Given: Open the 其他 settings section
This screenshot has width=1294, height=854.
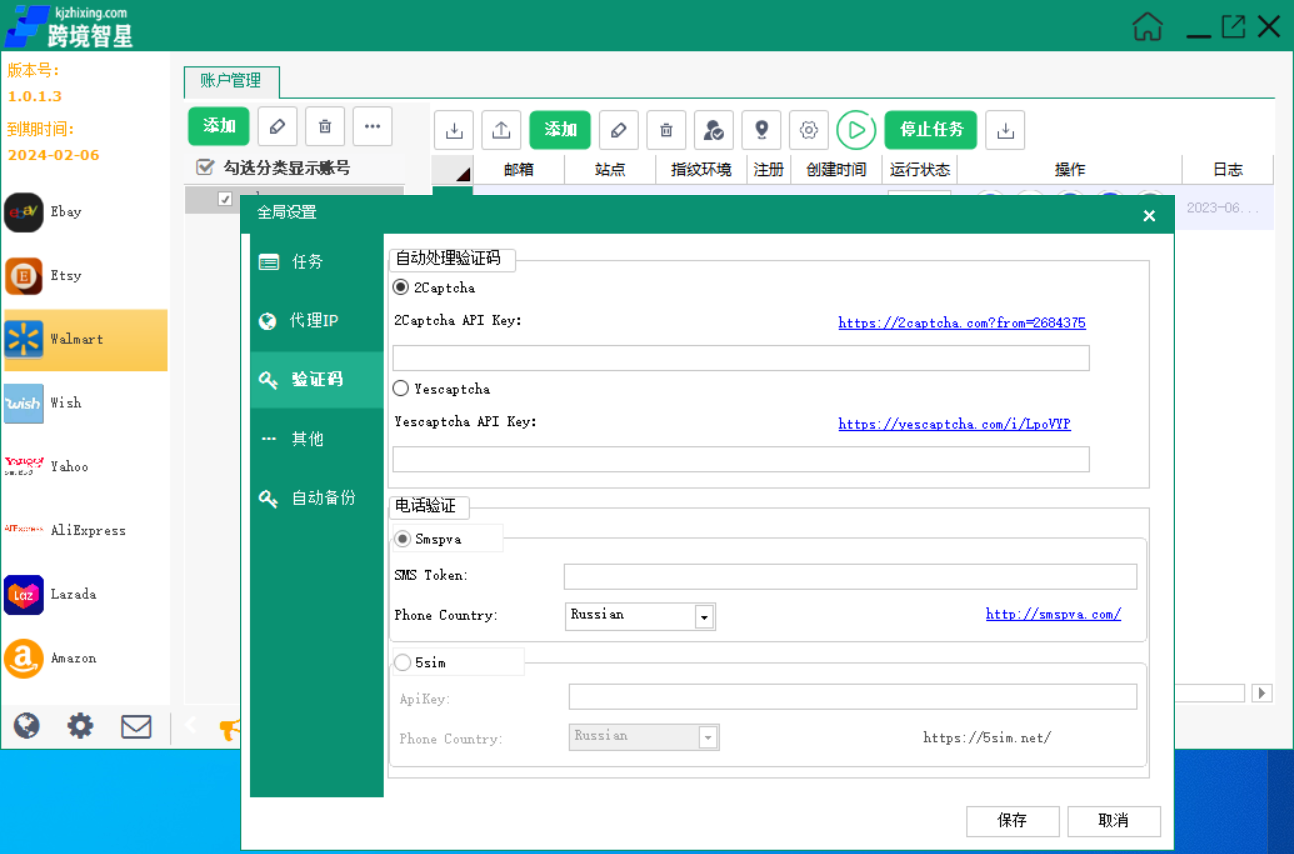Looking at the screenshot, I should 317,439.
